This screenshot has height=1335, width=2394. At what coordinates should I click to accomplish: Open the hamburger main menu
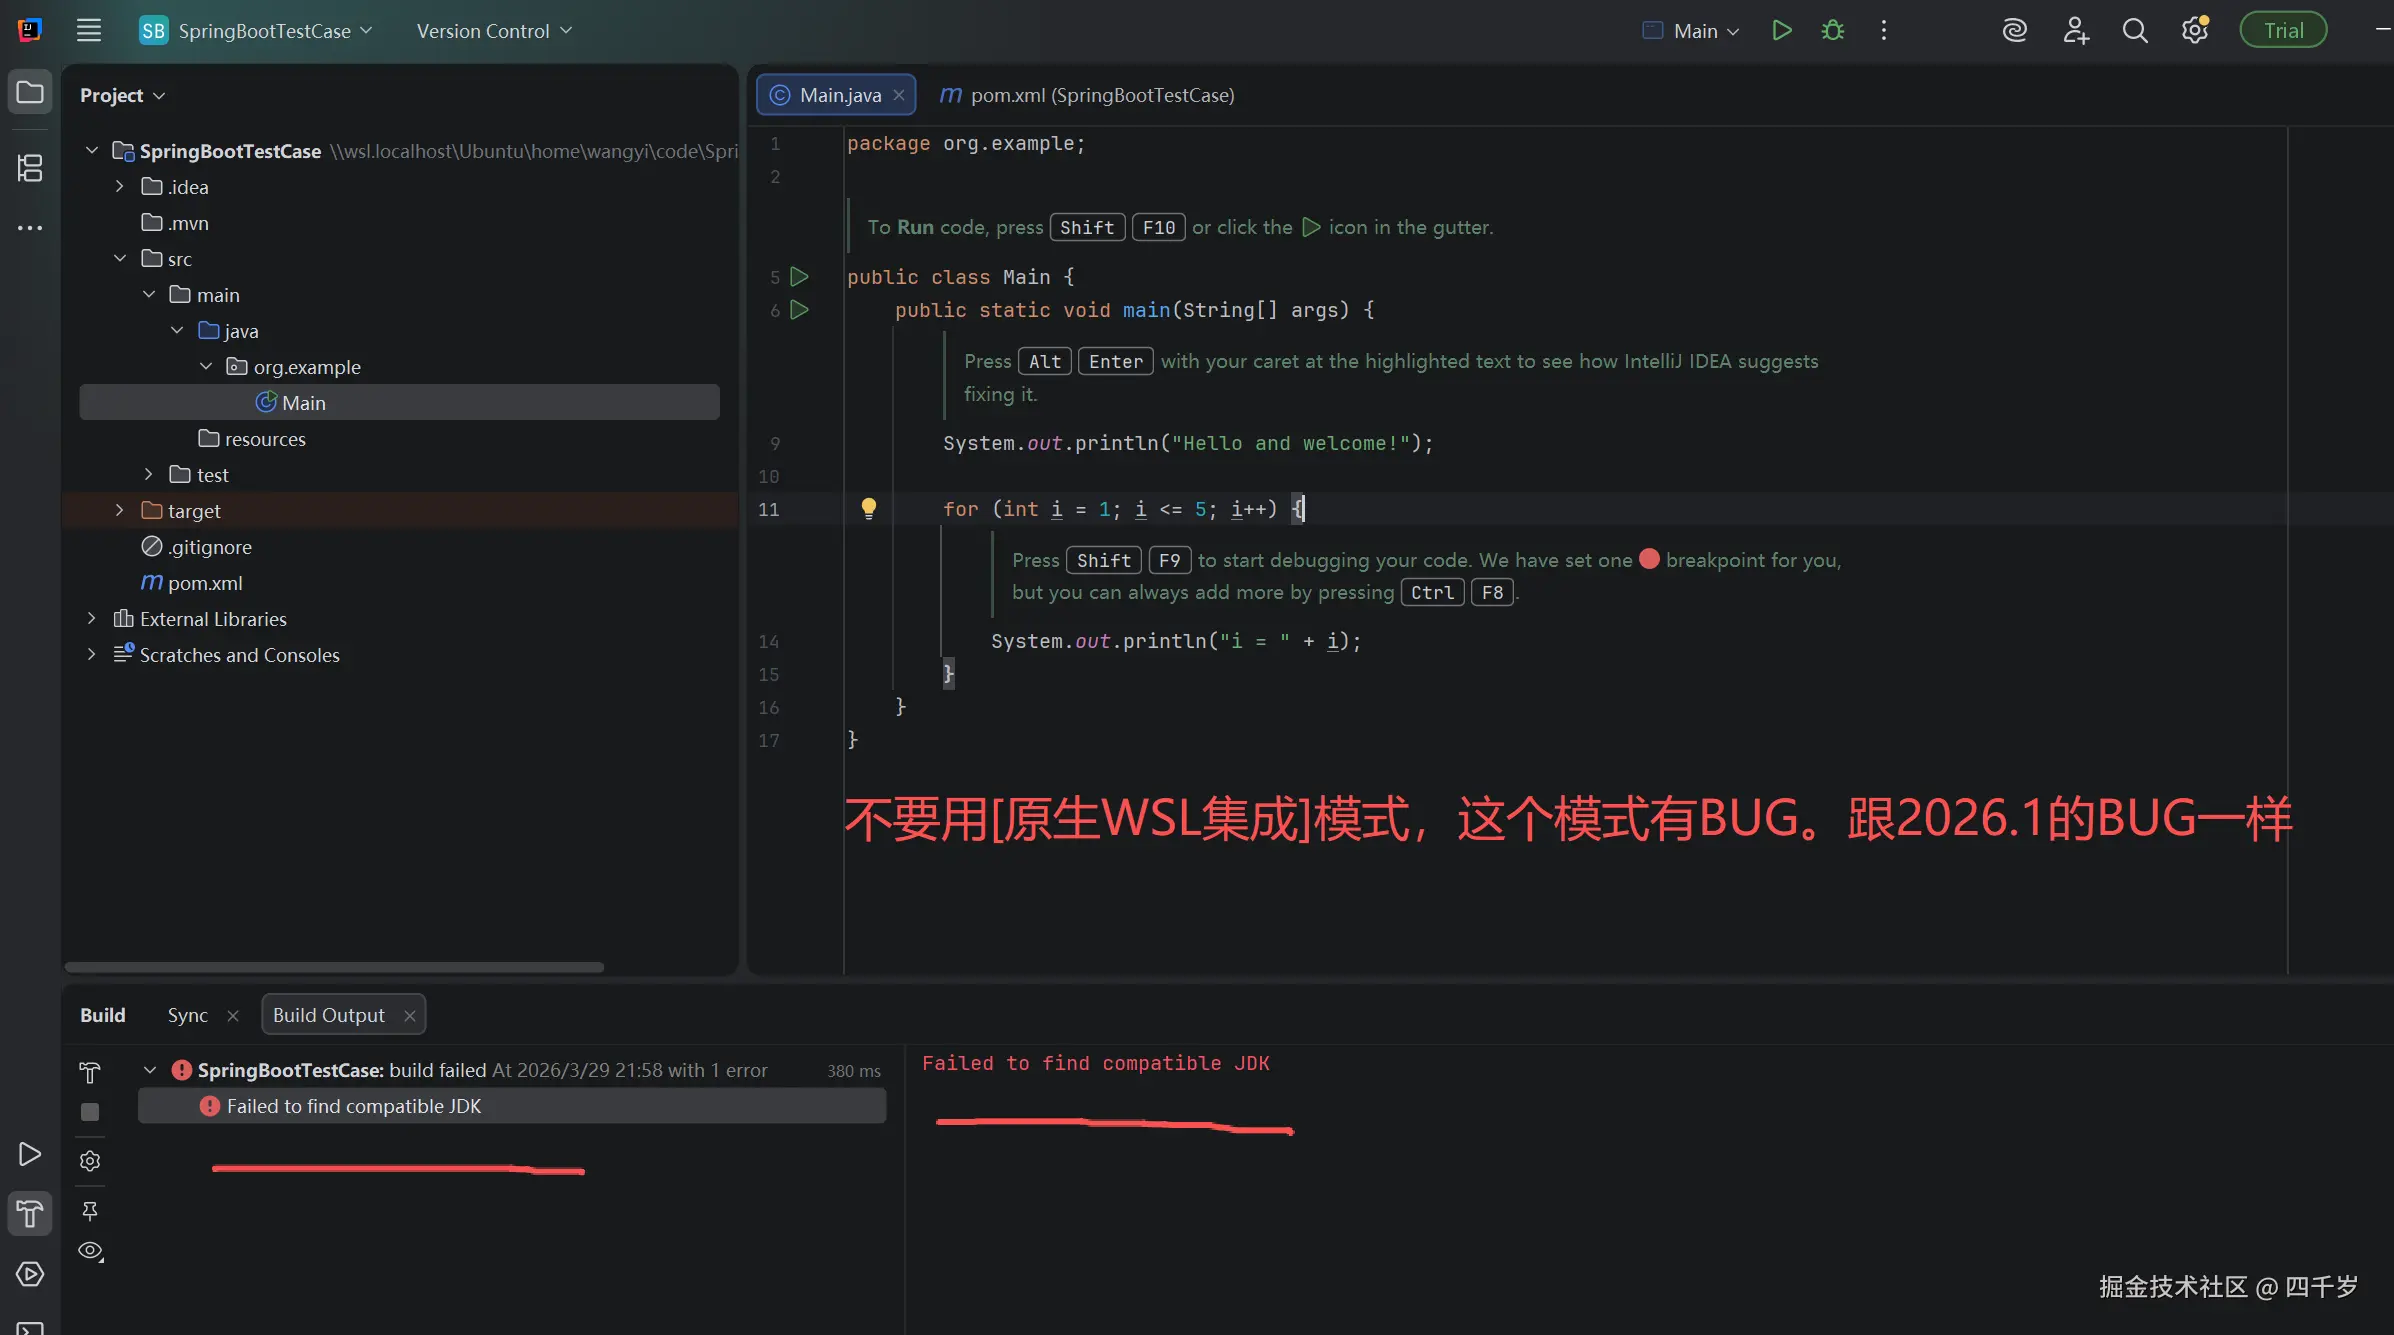pos(89,29)
